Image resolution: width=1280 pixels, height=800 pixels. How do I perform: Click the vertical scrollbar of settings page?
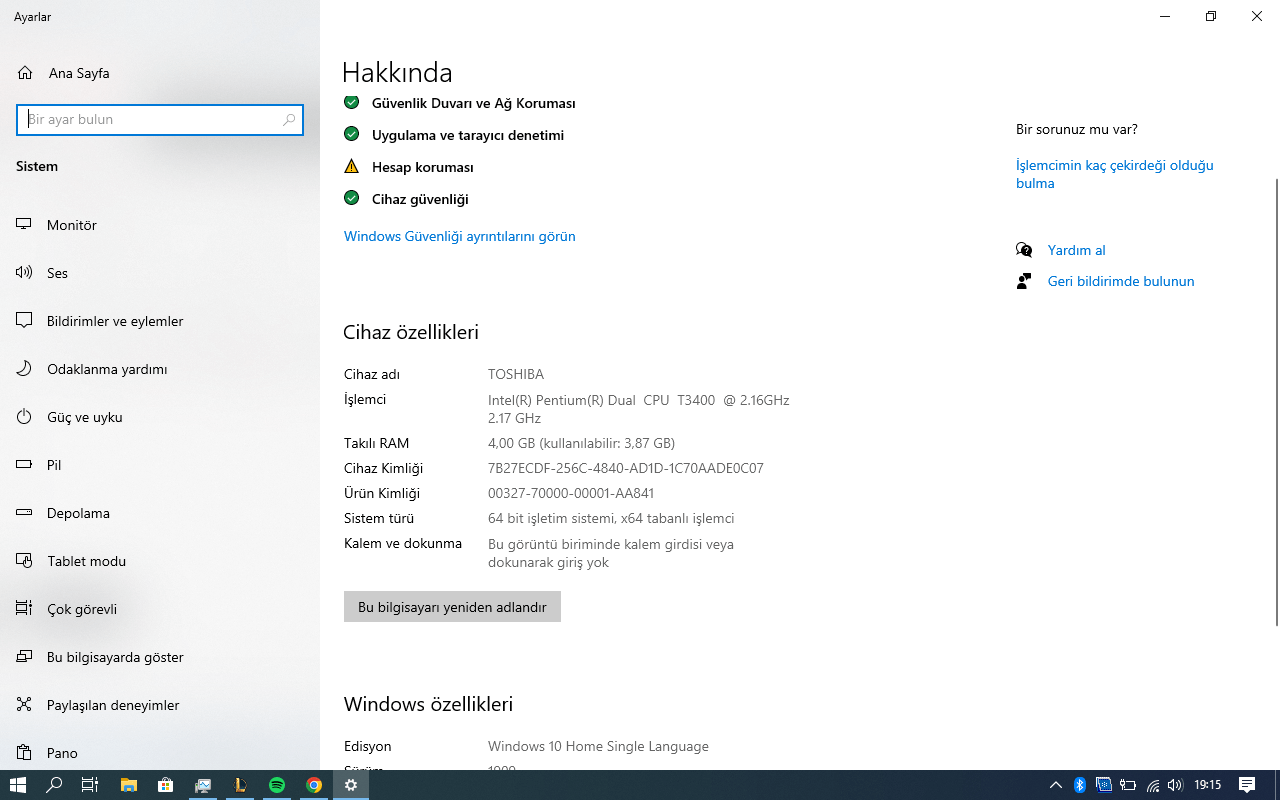coord(1275,402)
